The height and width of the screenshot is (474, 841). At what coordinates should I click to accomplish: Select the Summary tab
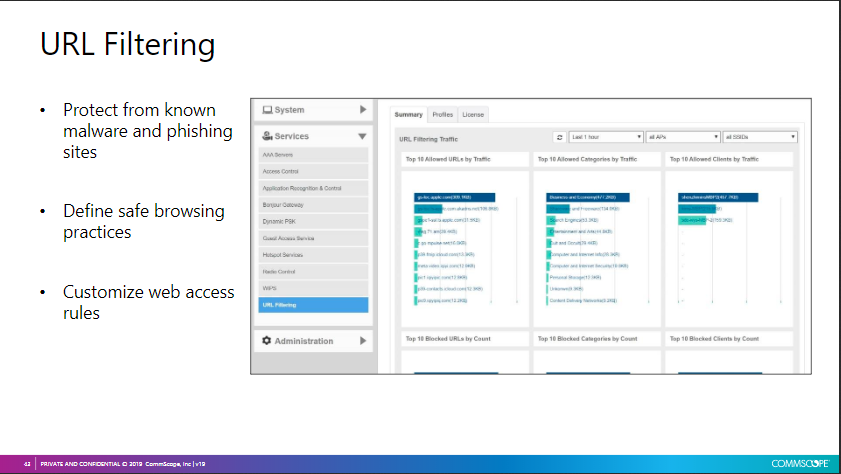pyautogui.click(x=408, y=115)
